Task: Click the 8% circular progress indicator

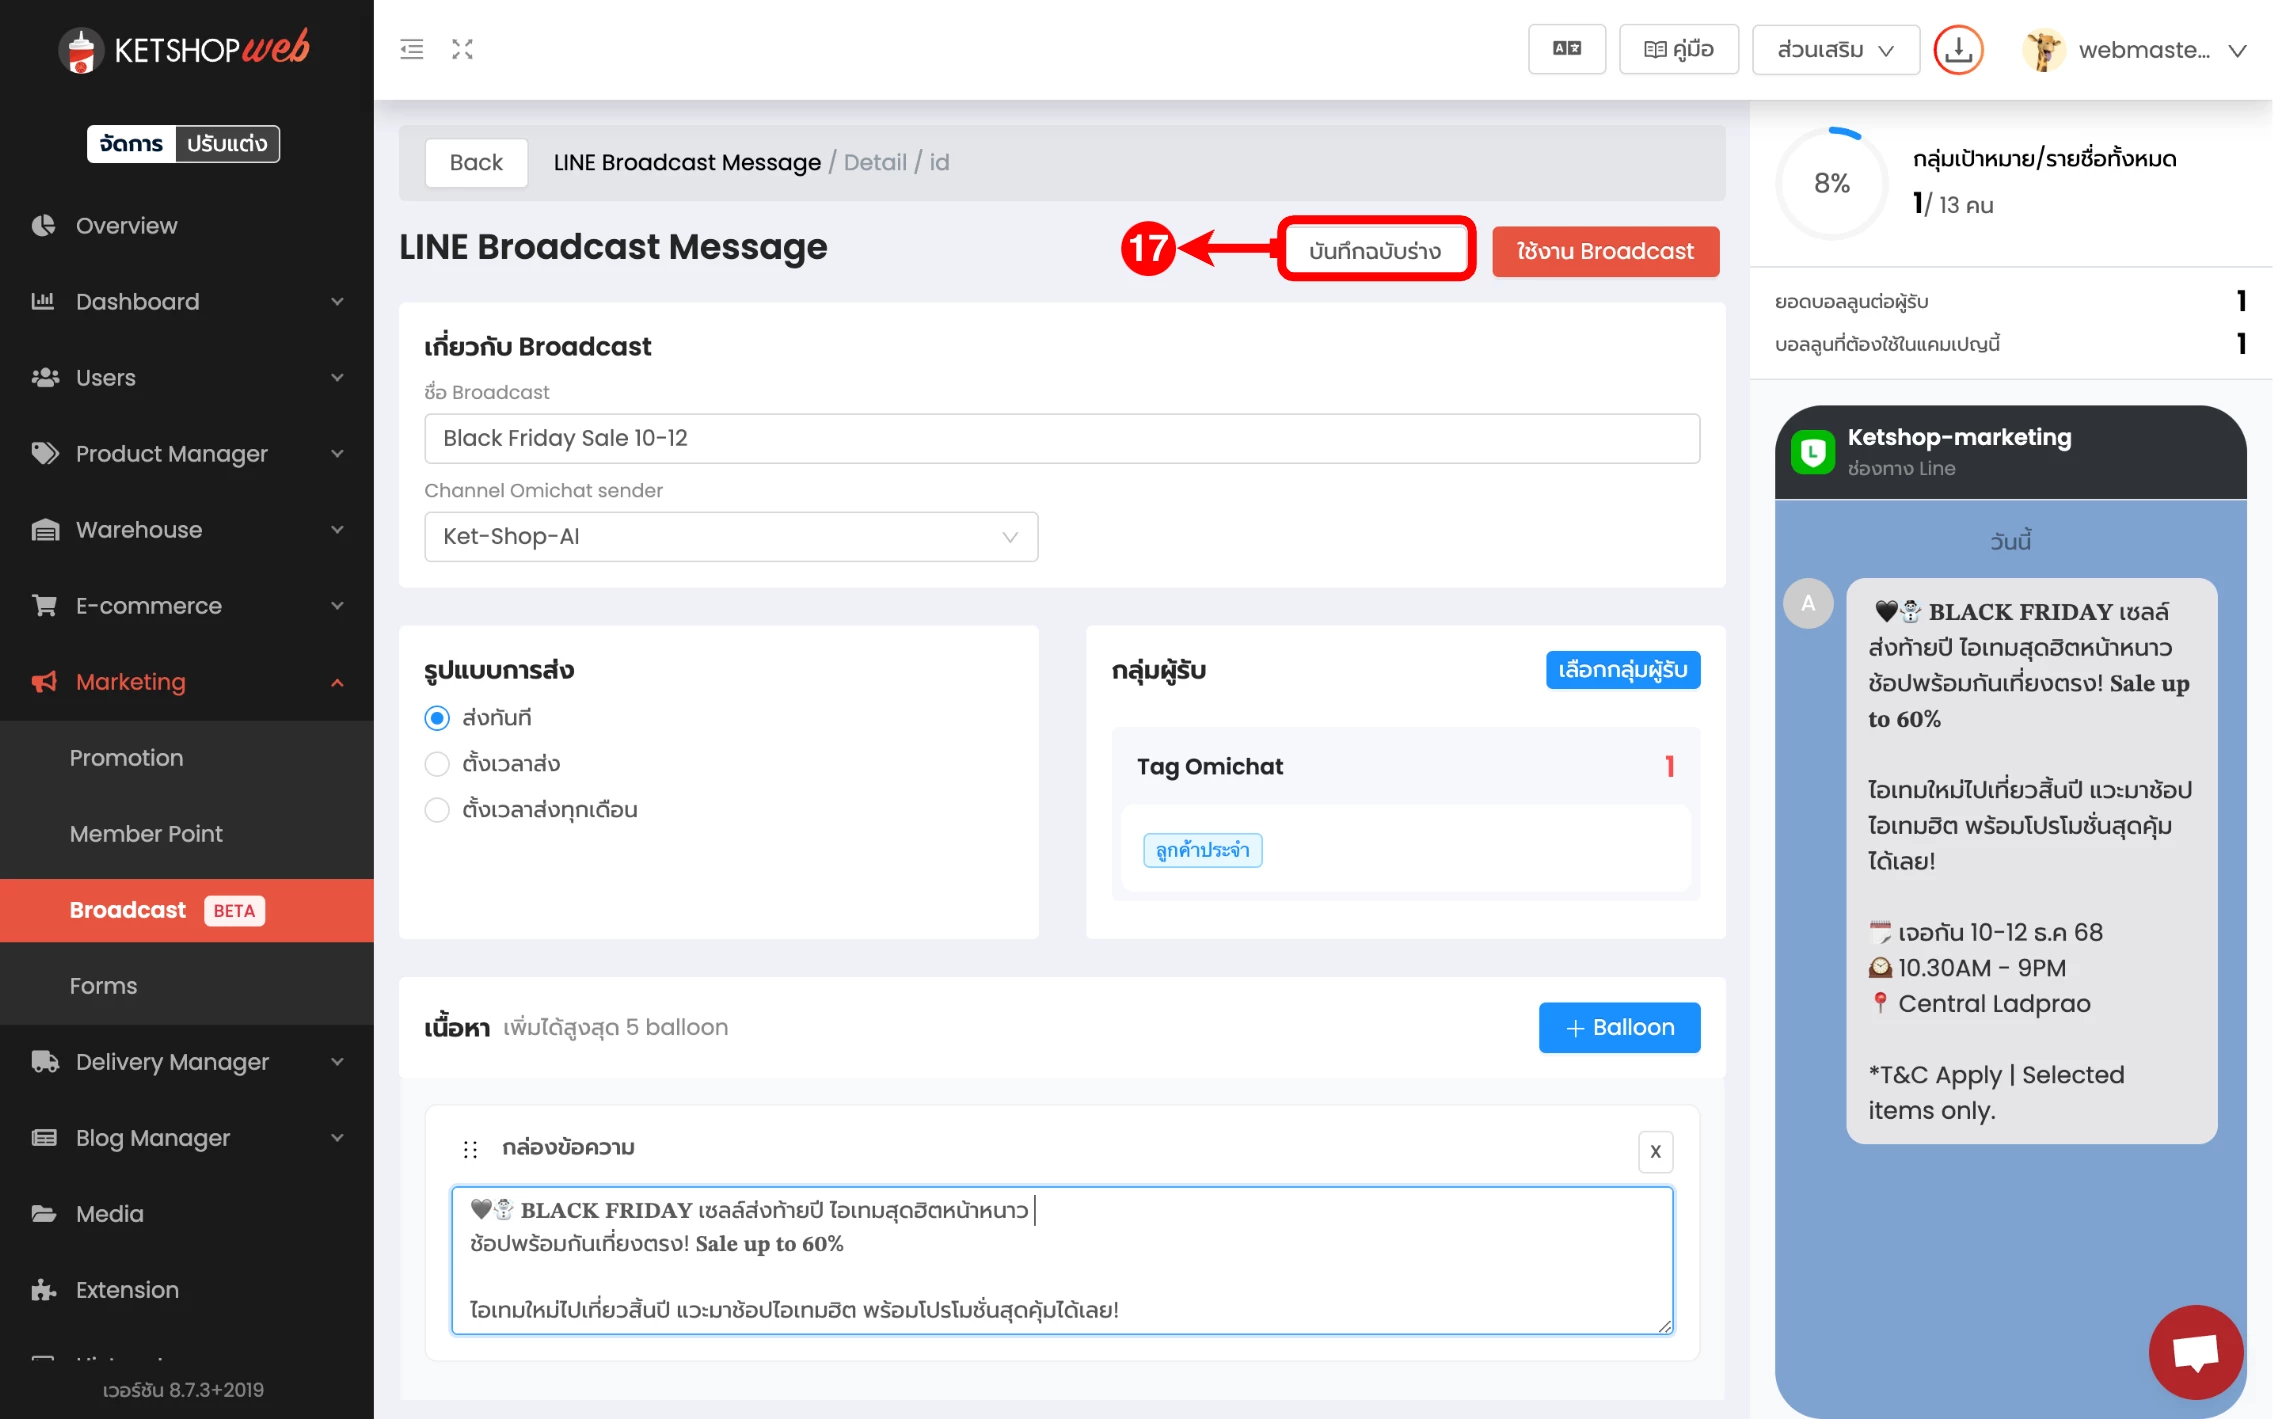Action: pyautogui.click(x=1831, y=183)
